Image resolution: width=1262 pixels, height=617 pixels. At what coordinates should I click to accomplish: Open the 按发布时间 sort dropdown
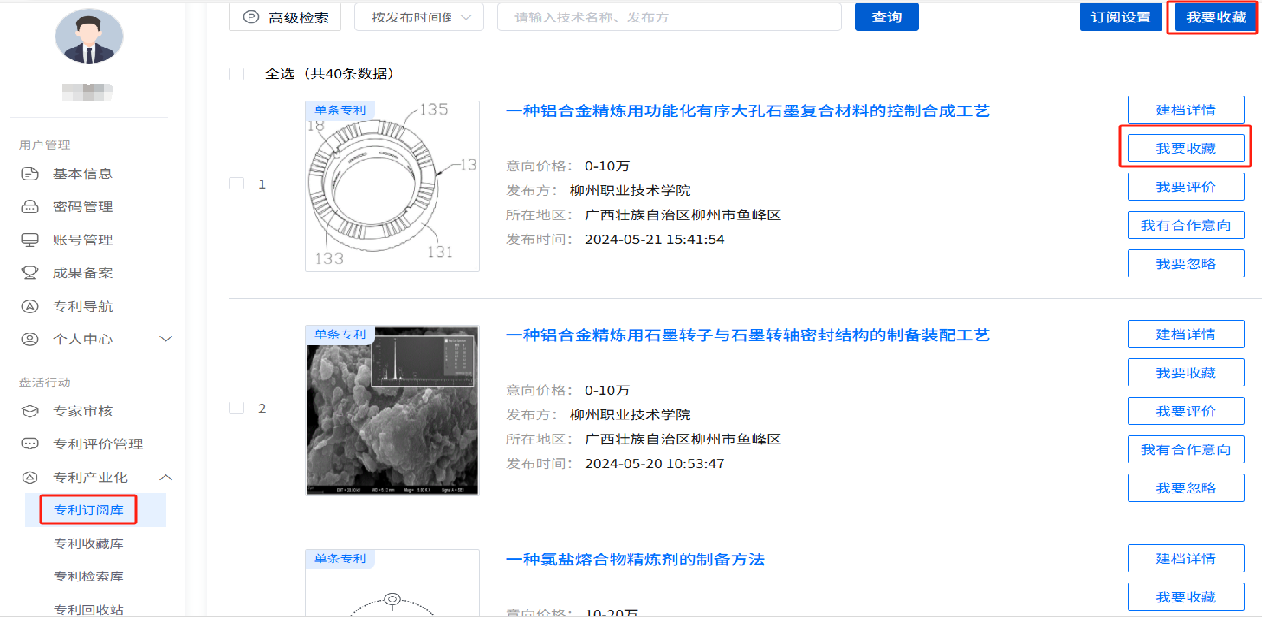pos(418,17)
